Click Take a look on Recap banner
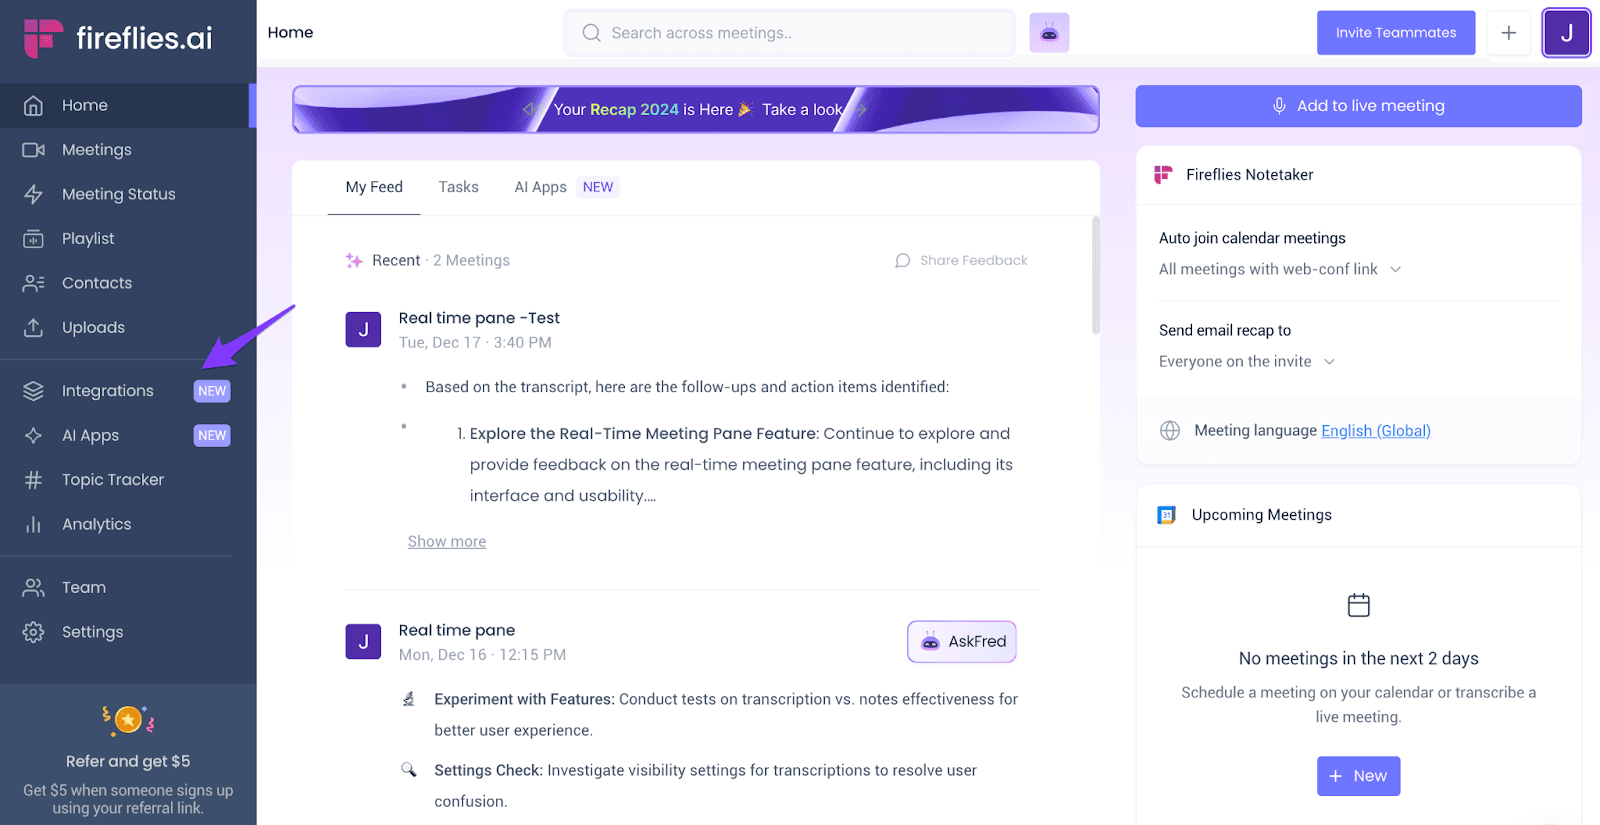 pos(802,110)
